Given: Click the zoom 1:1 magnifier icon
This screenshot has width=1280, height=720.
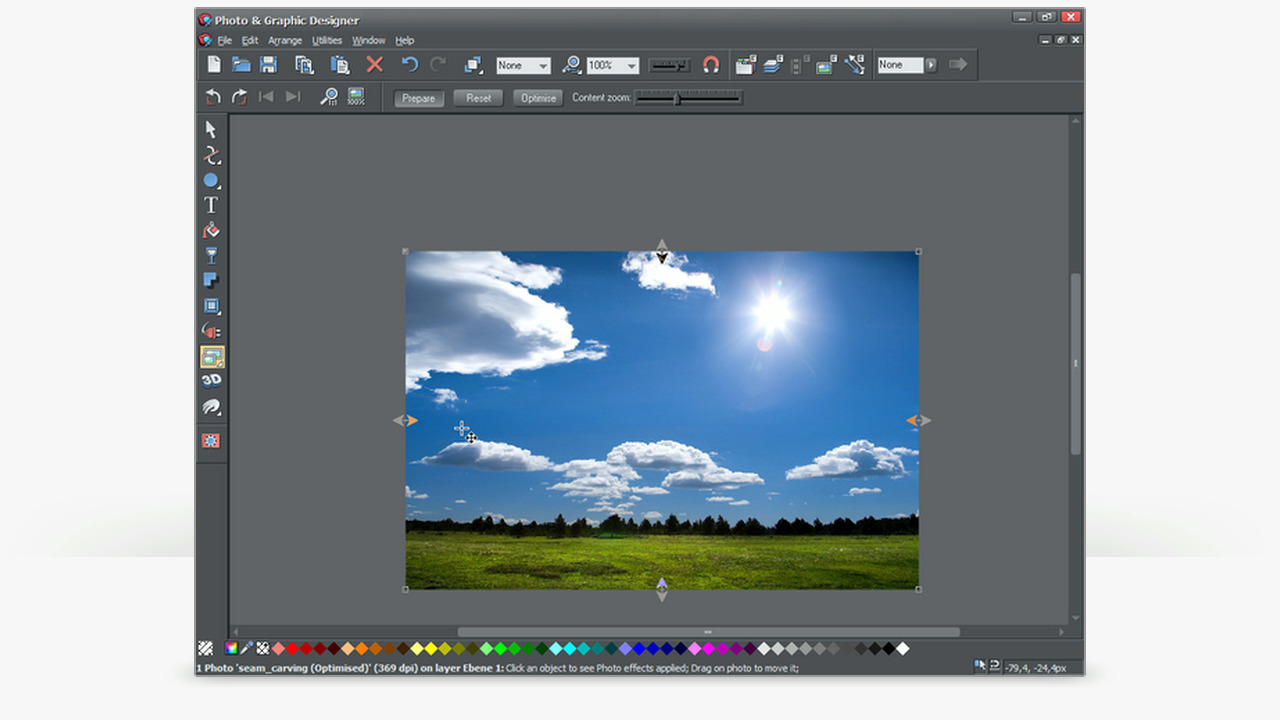Looking at the screenshot, I should click(x=328, y=97).
